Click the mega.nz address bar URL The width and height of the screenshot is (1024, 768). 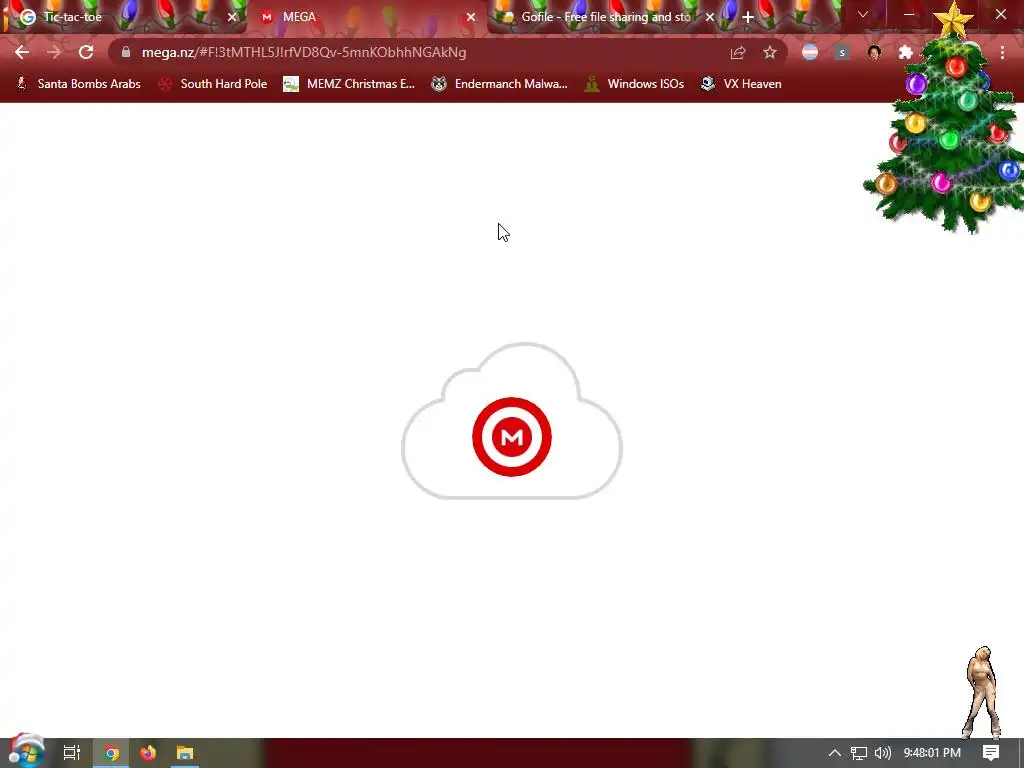(x=304, y=52)
